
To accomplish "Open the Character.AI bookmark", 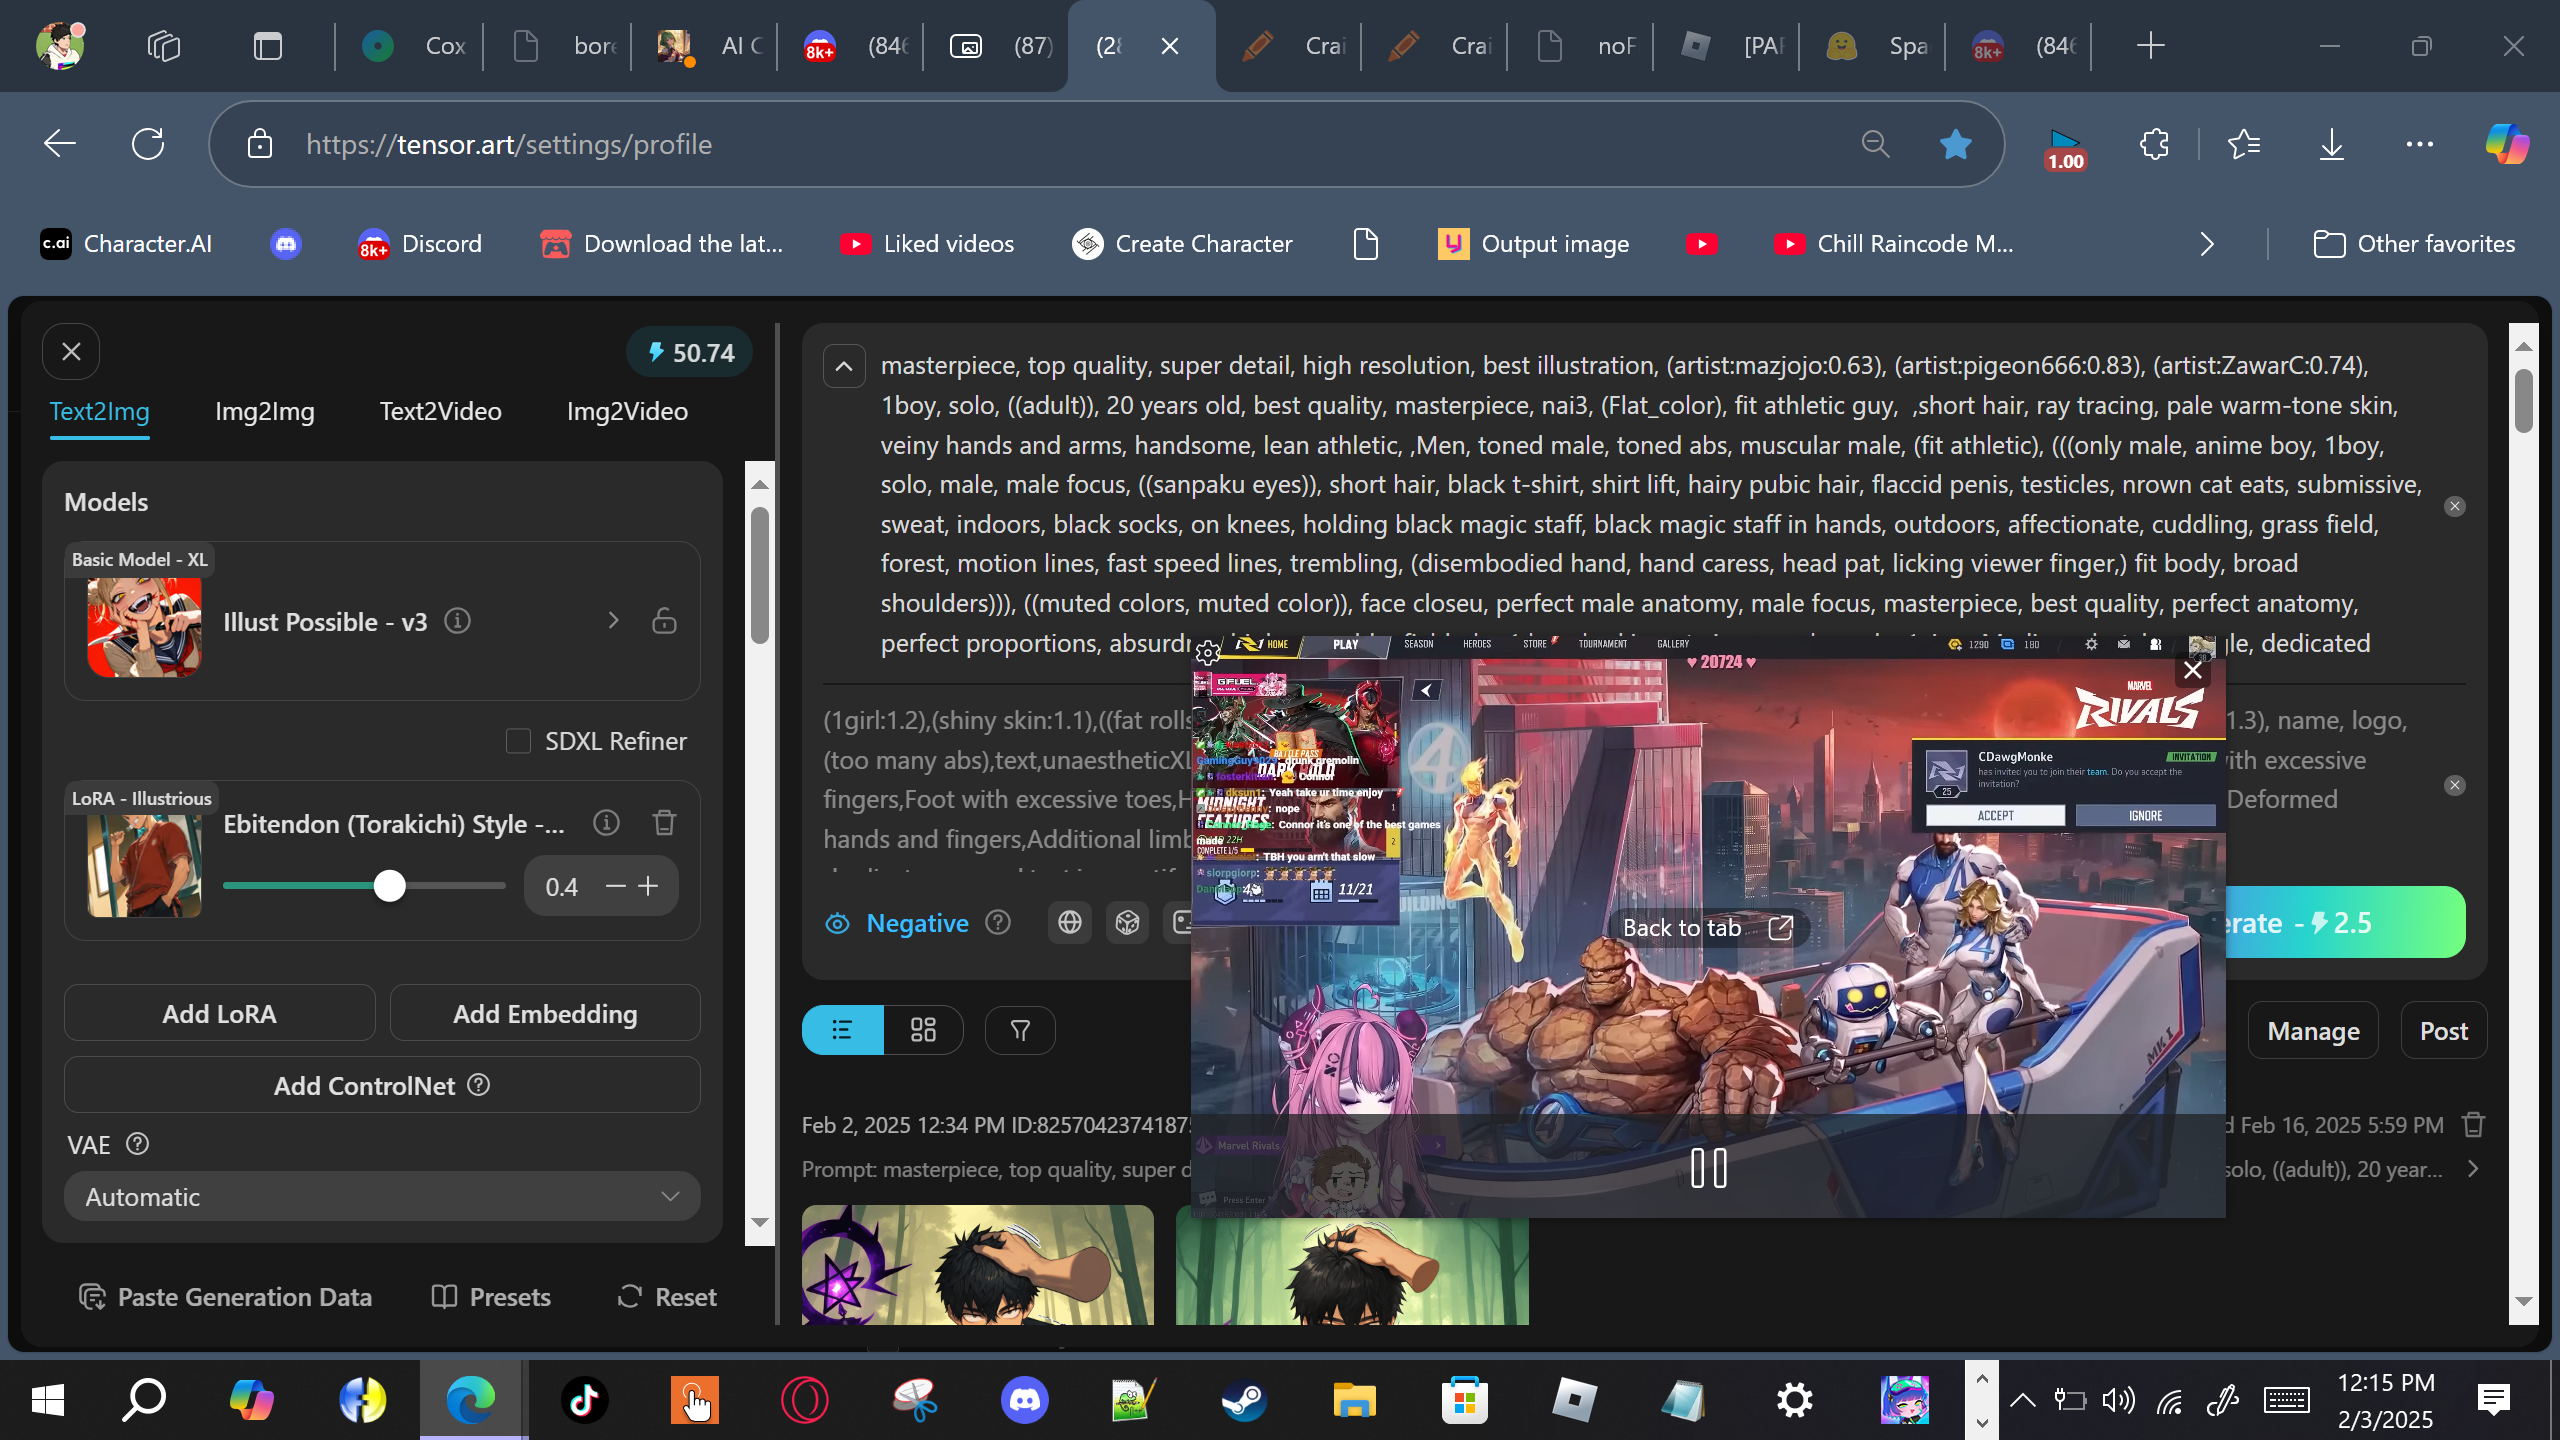I will pos(126,244).
